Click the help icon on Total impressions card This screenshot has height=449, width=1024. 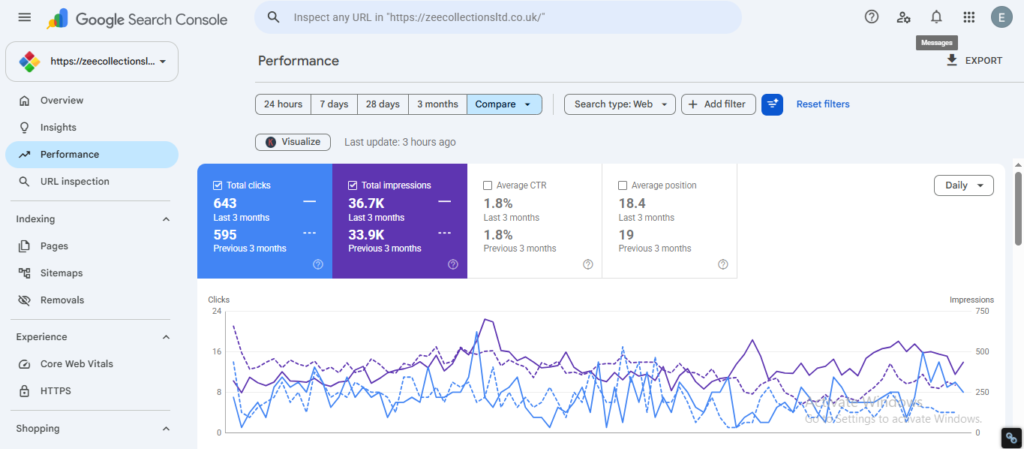(x=453, y=264)
